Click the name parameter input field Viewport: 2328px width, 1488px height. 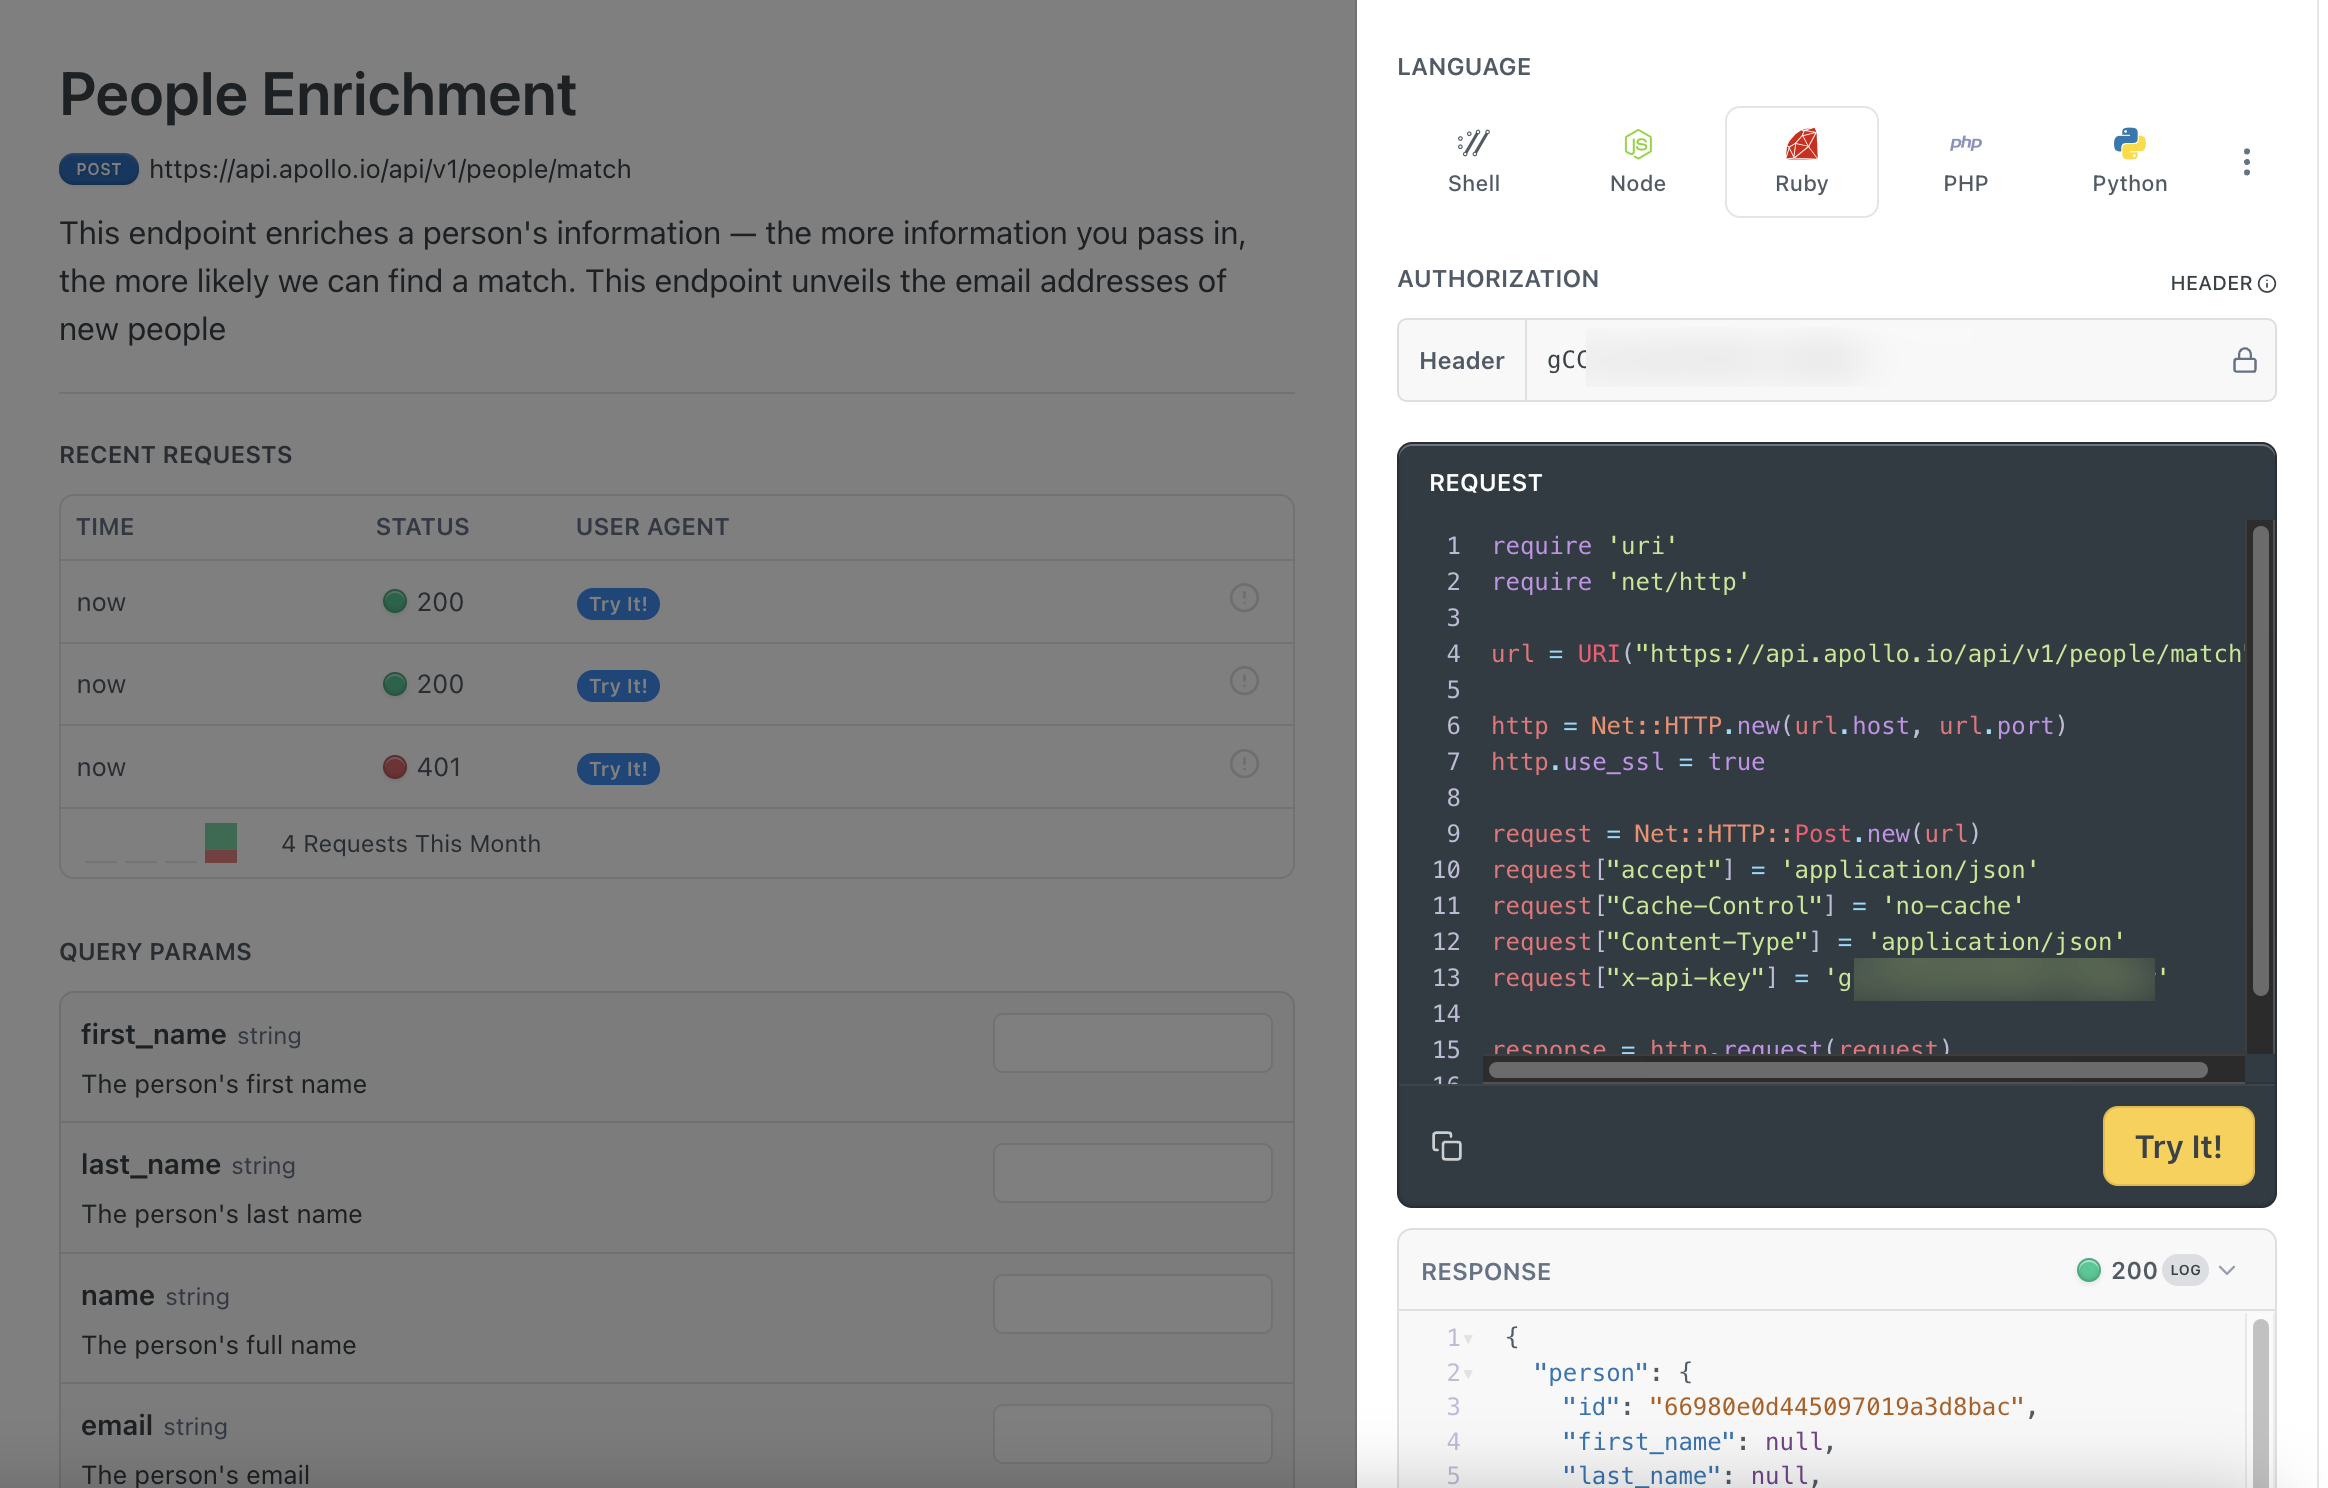[1132, 1304]
